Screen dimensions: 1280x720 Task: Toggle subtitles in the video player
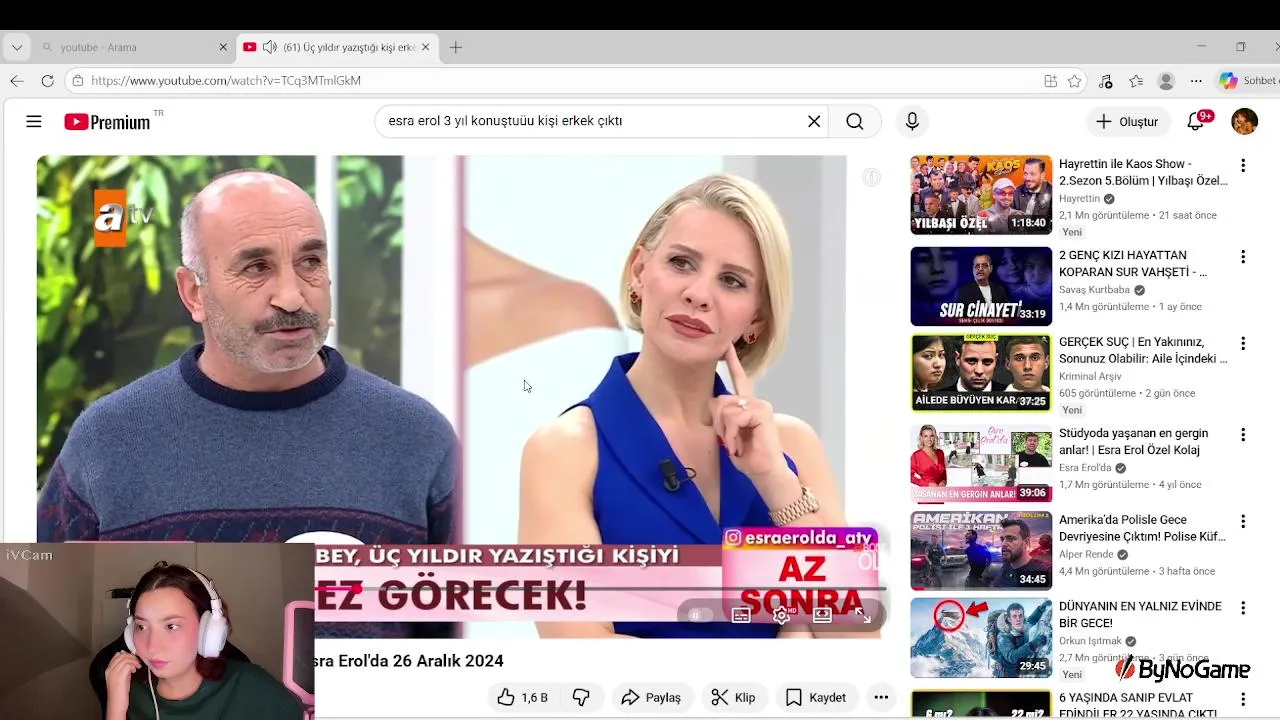741,616
